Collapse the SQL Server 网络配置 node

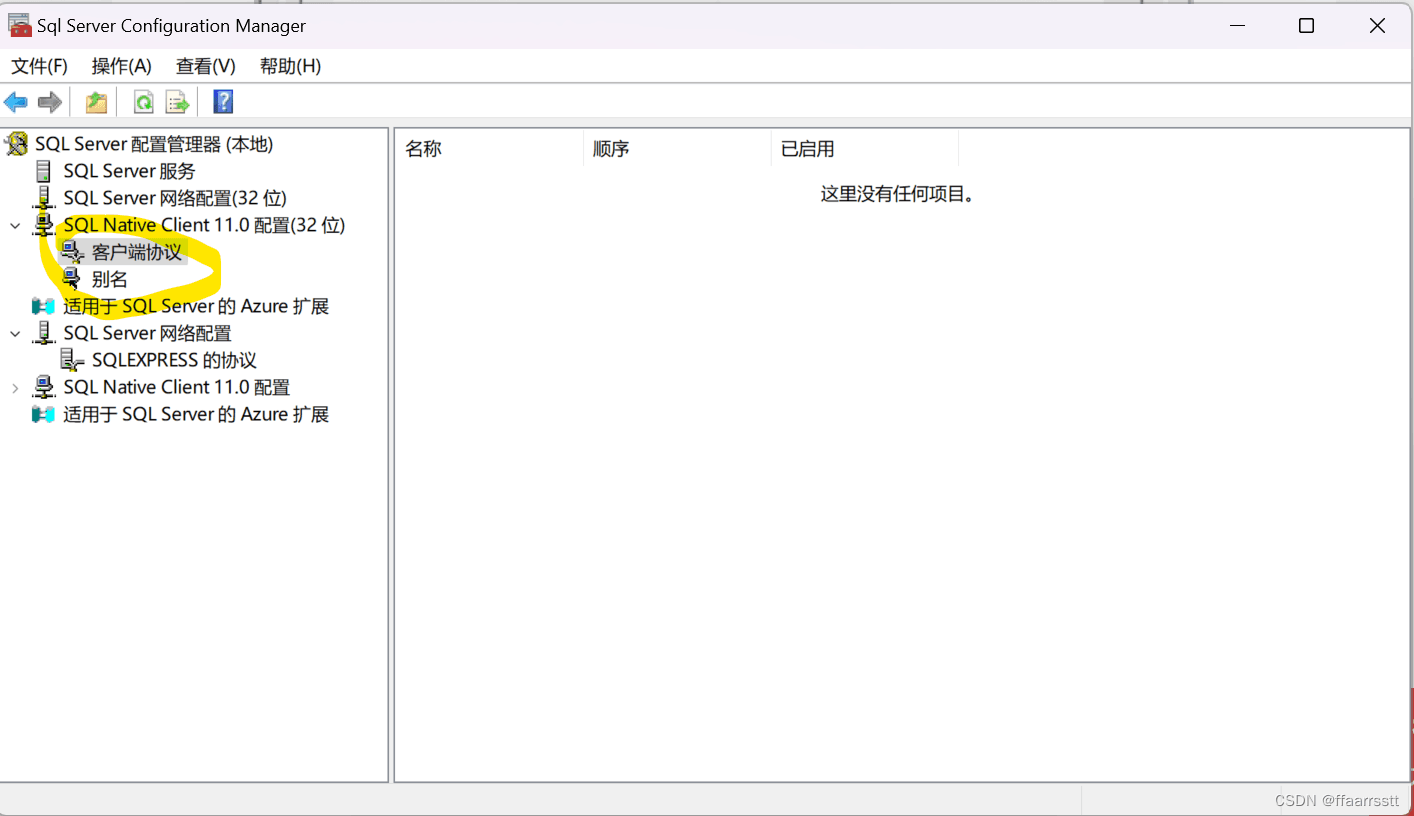pos(15,334)
